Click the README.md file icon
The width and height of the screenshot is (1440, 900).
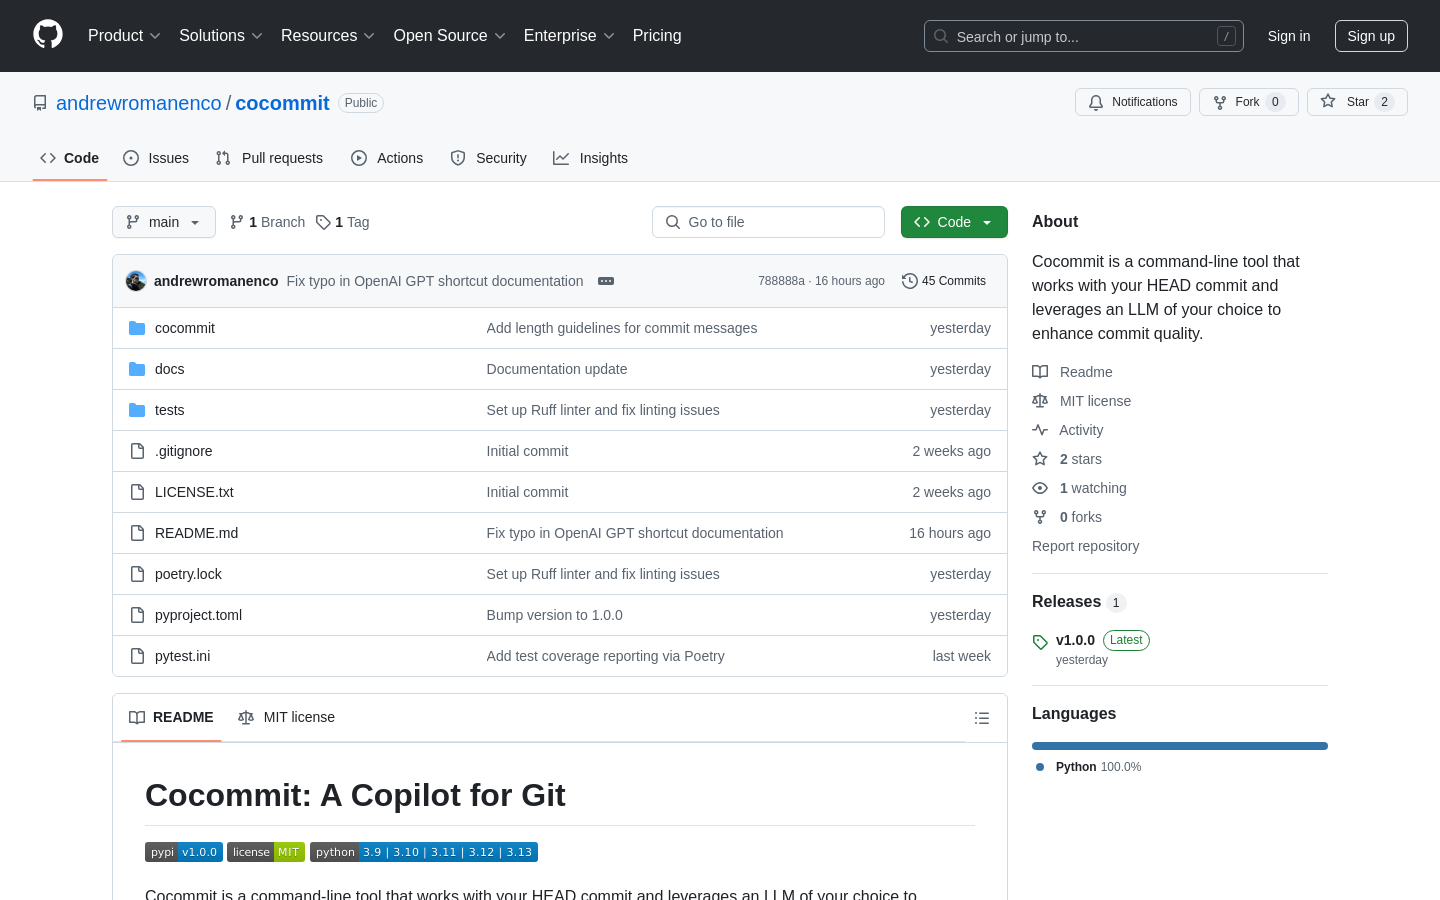click(137, 533)
